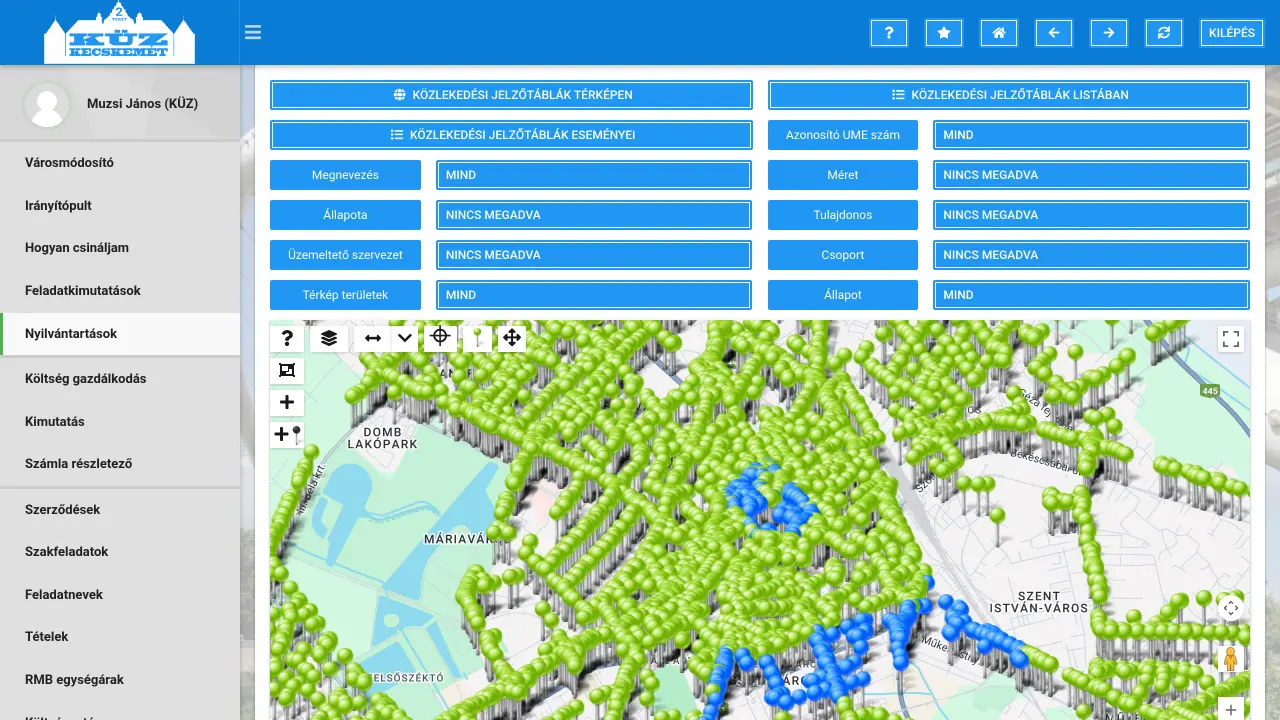Viewport: 1280px width, 720px height.
Task: Click the KILÉPÉS logout button
Action: (x=1231, y=33)
